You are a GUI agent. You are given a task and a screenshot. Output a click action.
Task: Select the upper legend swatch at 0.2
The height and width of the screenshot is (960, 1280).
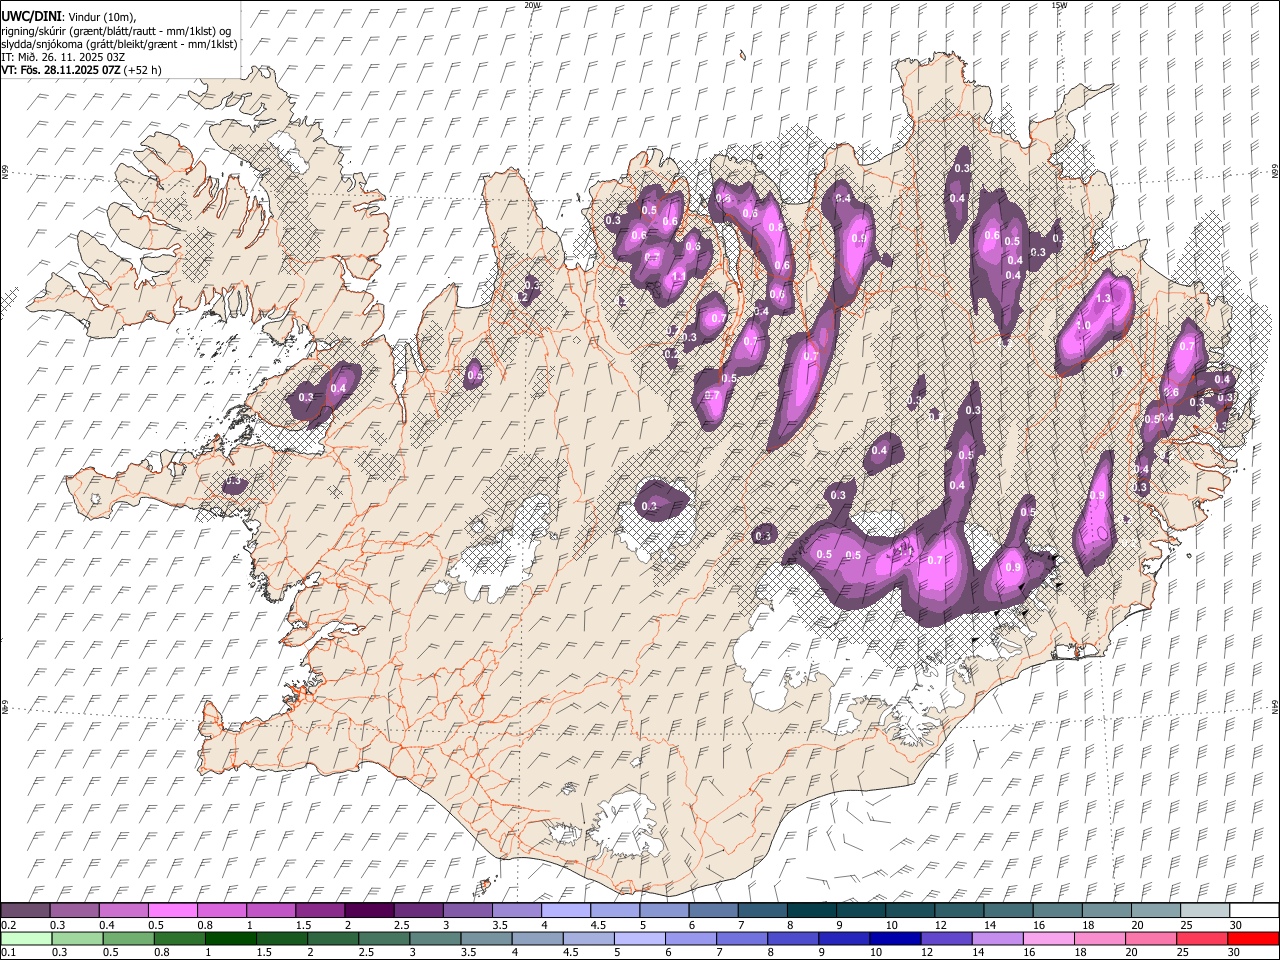tap(26, 911)
